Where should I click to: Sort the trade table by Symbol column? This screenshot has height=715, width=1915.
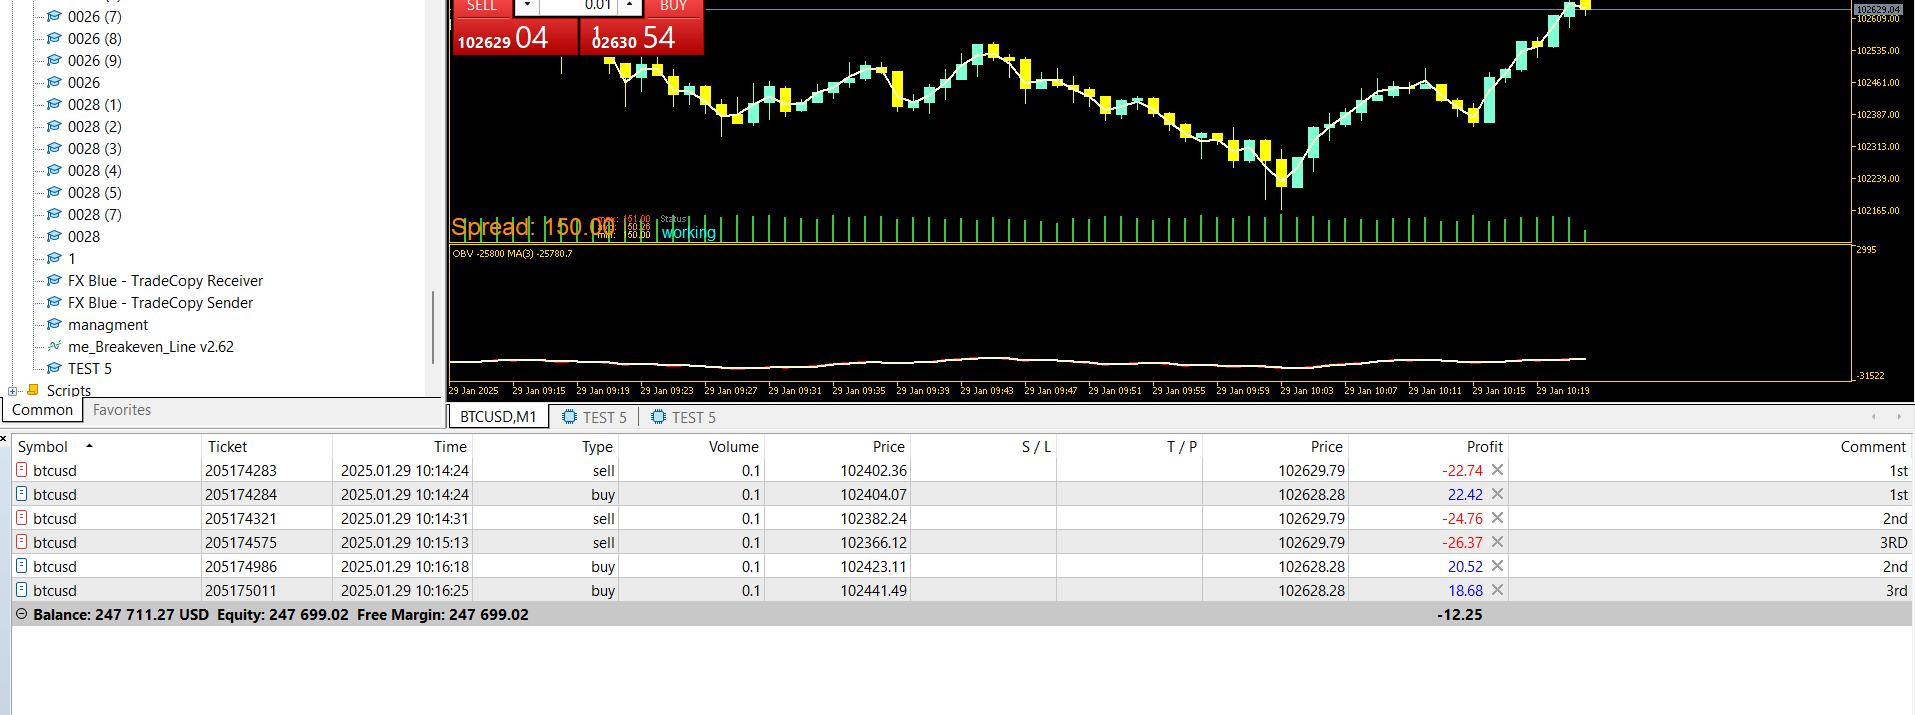click(x=43, y=447)
